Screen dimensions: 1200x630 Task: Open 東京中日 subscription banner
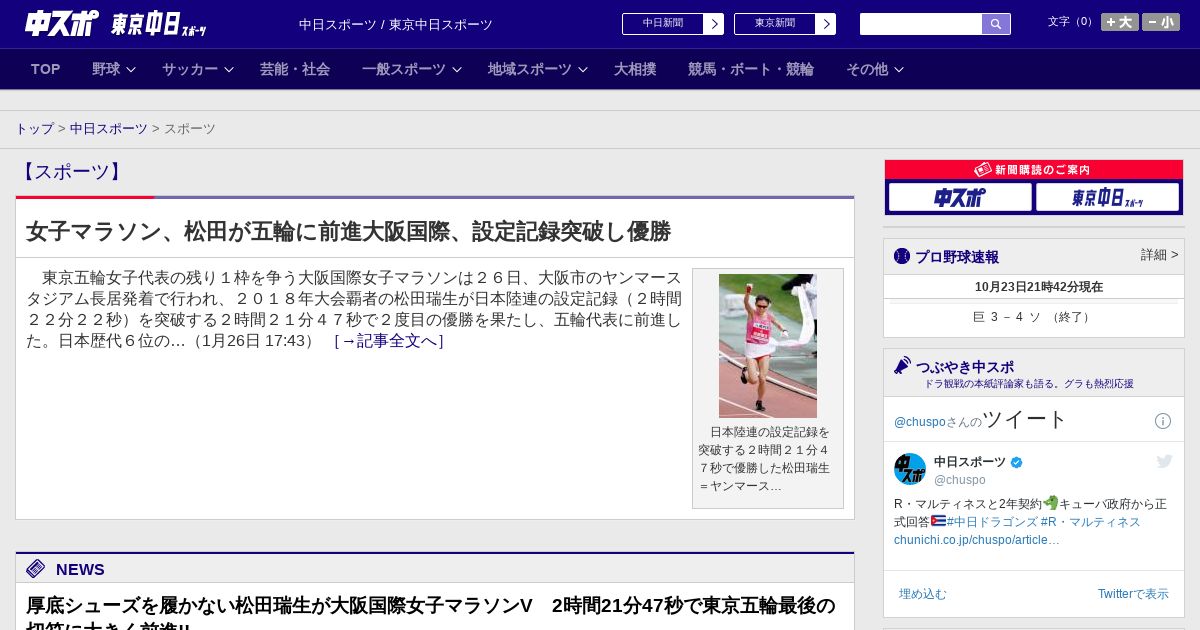click(1107, 198)
